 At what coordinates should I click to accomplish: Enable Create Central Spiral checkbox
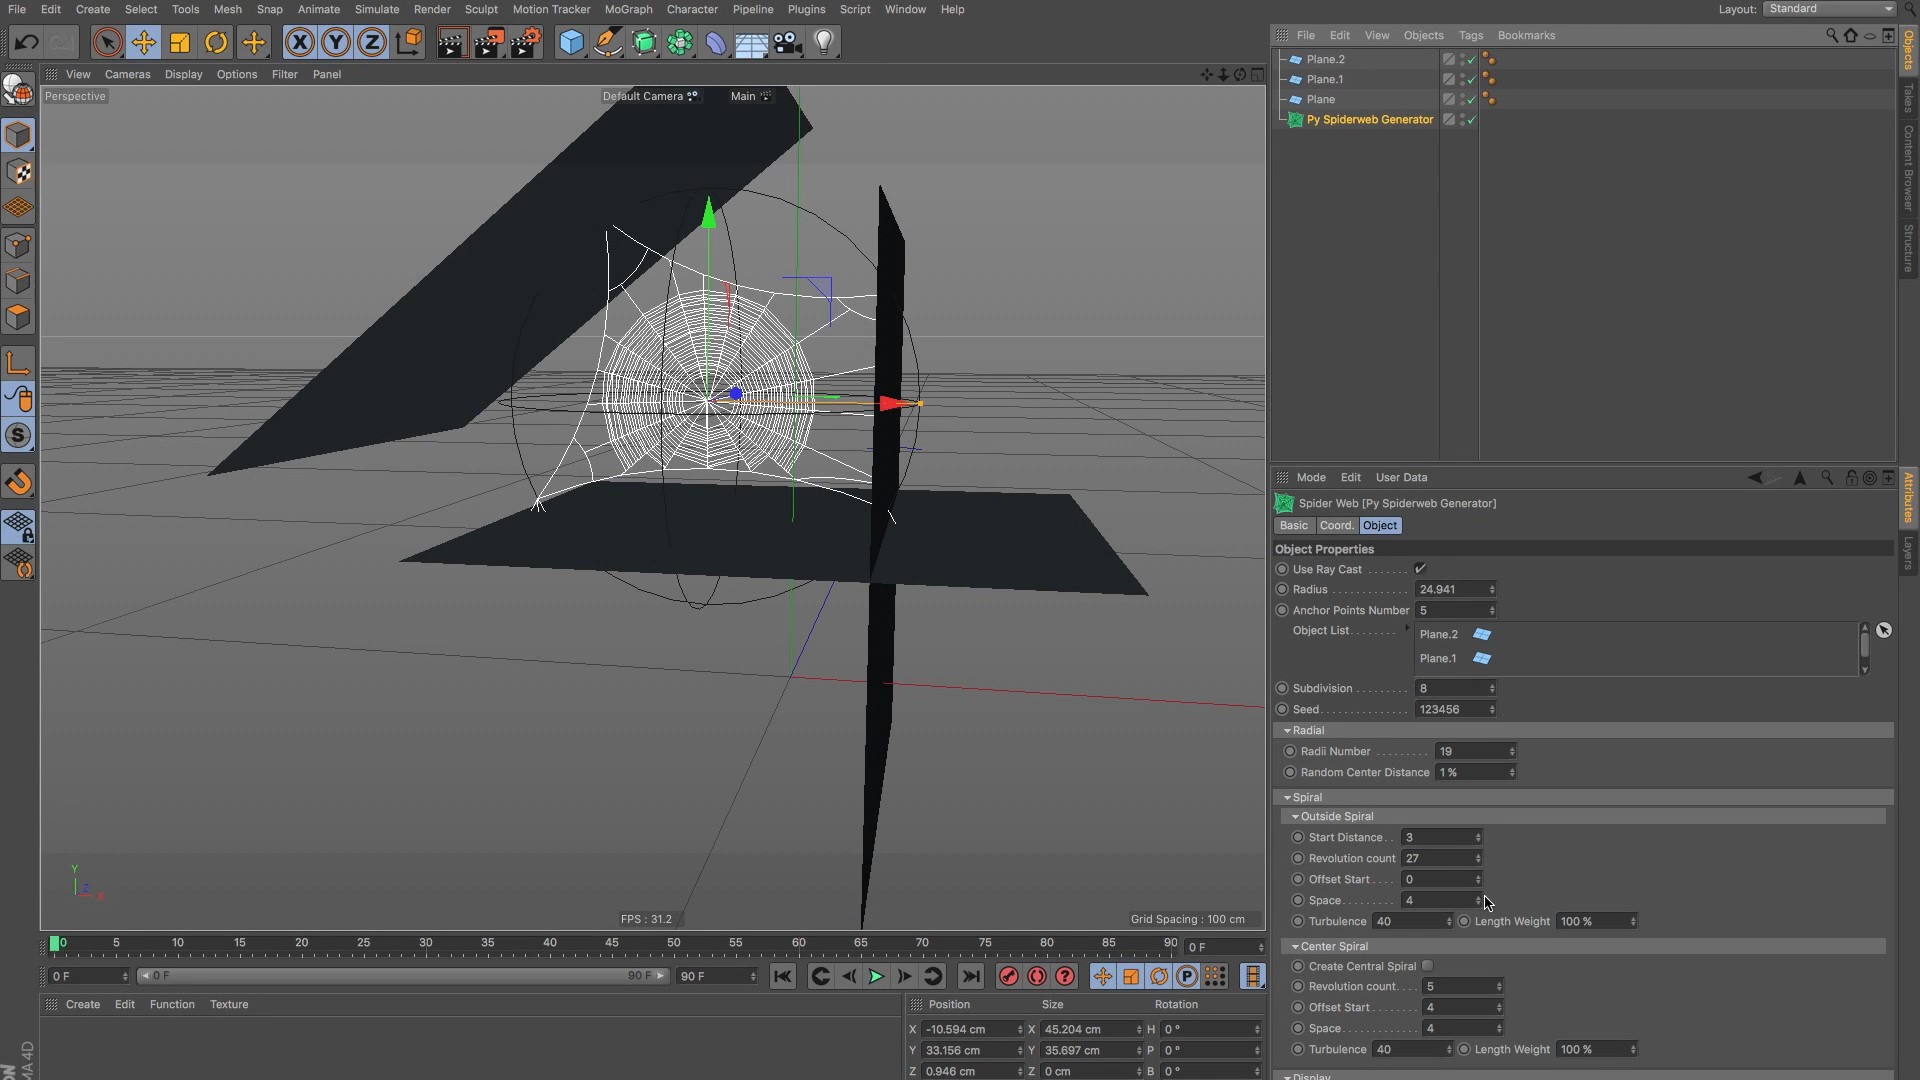click(x=1428, y=966)
